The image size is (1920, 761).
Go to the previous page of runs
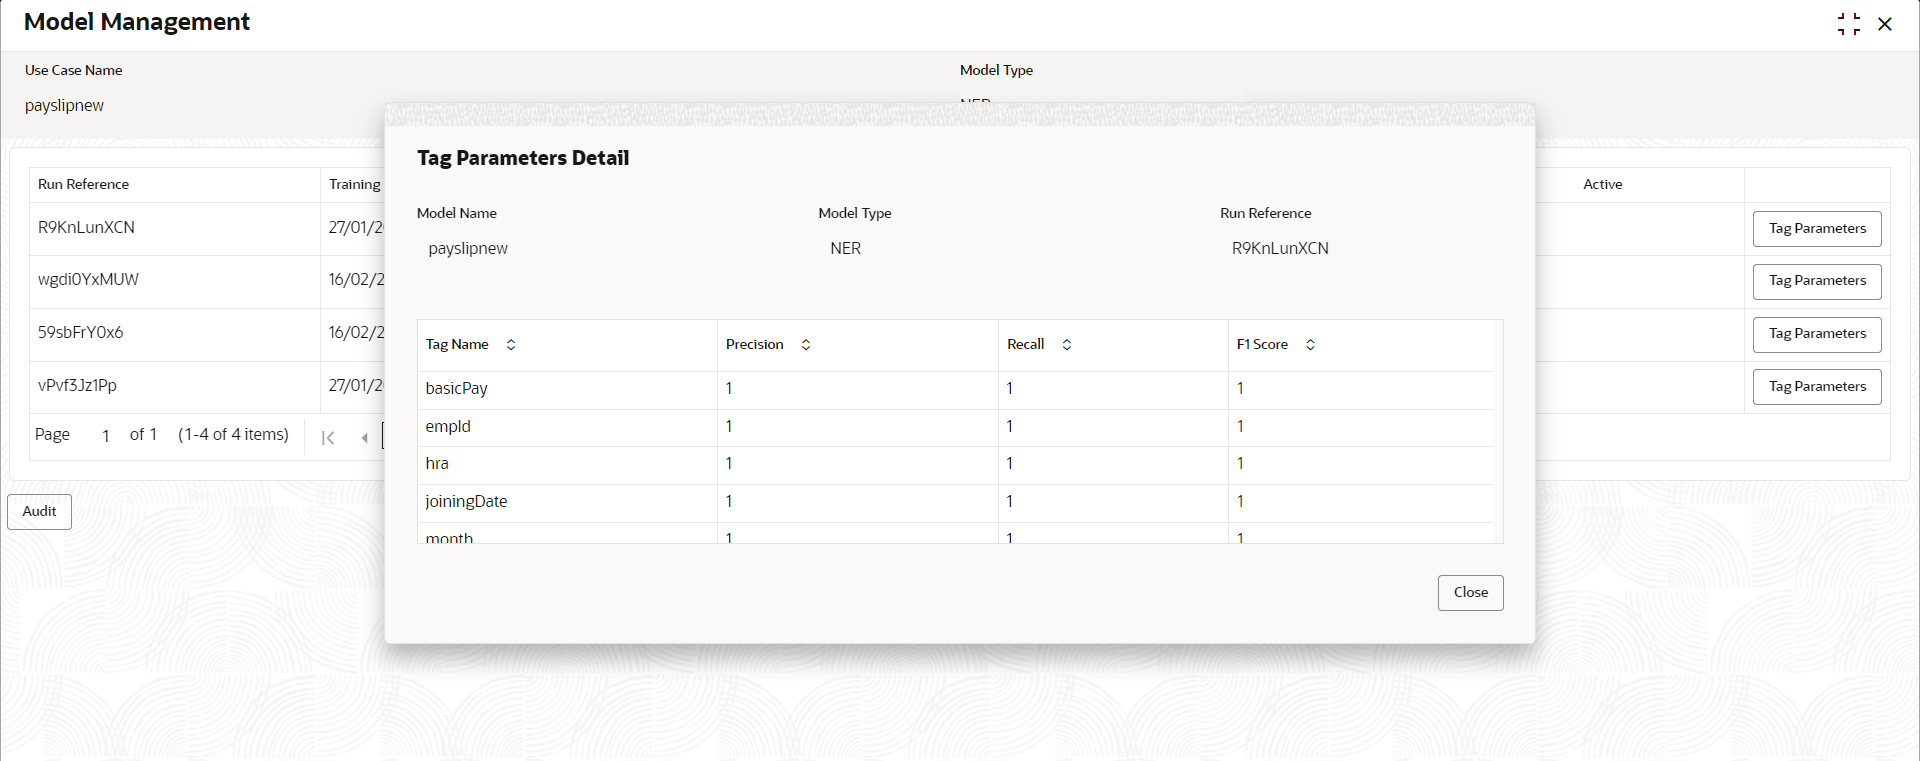[x=364, y=437]
